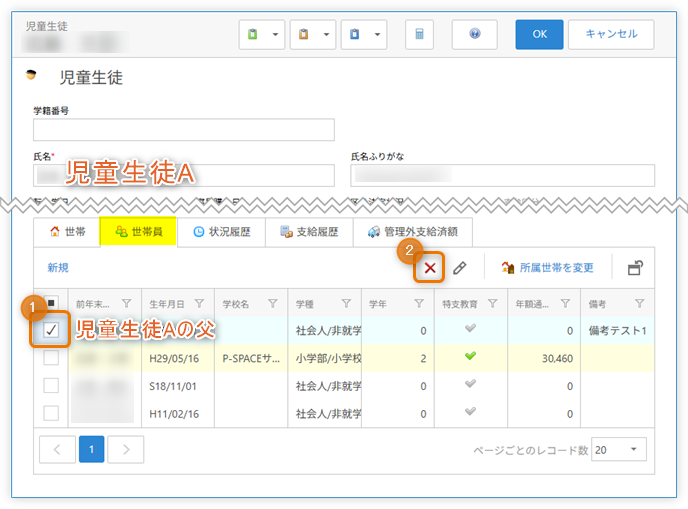Click the キャンセル button
The height and width of the screenshot is (509, 688).
pos(611,34)
